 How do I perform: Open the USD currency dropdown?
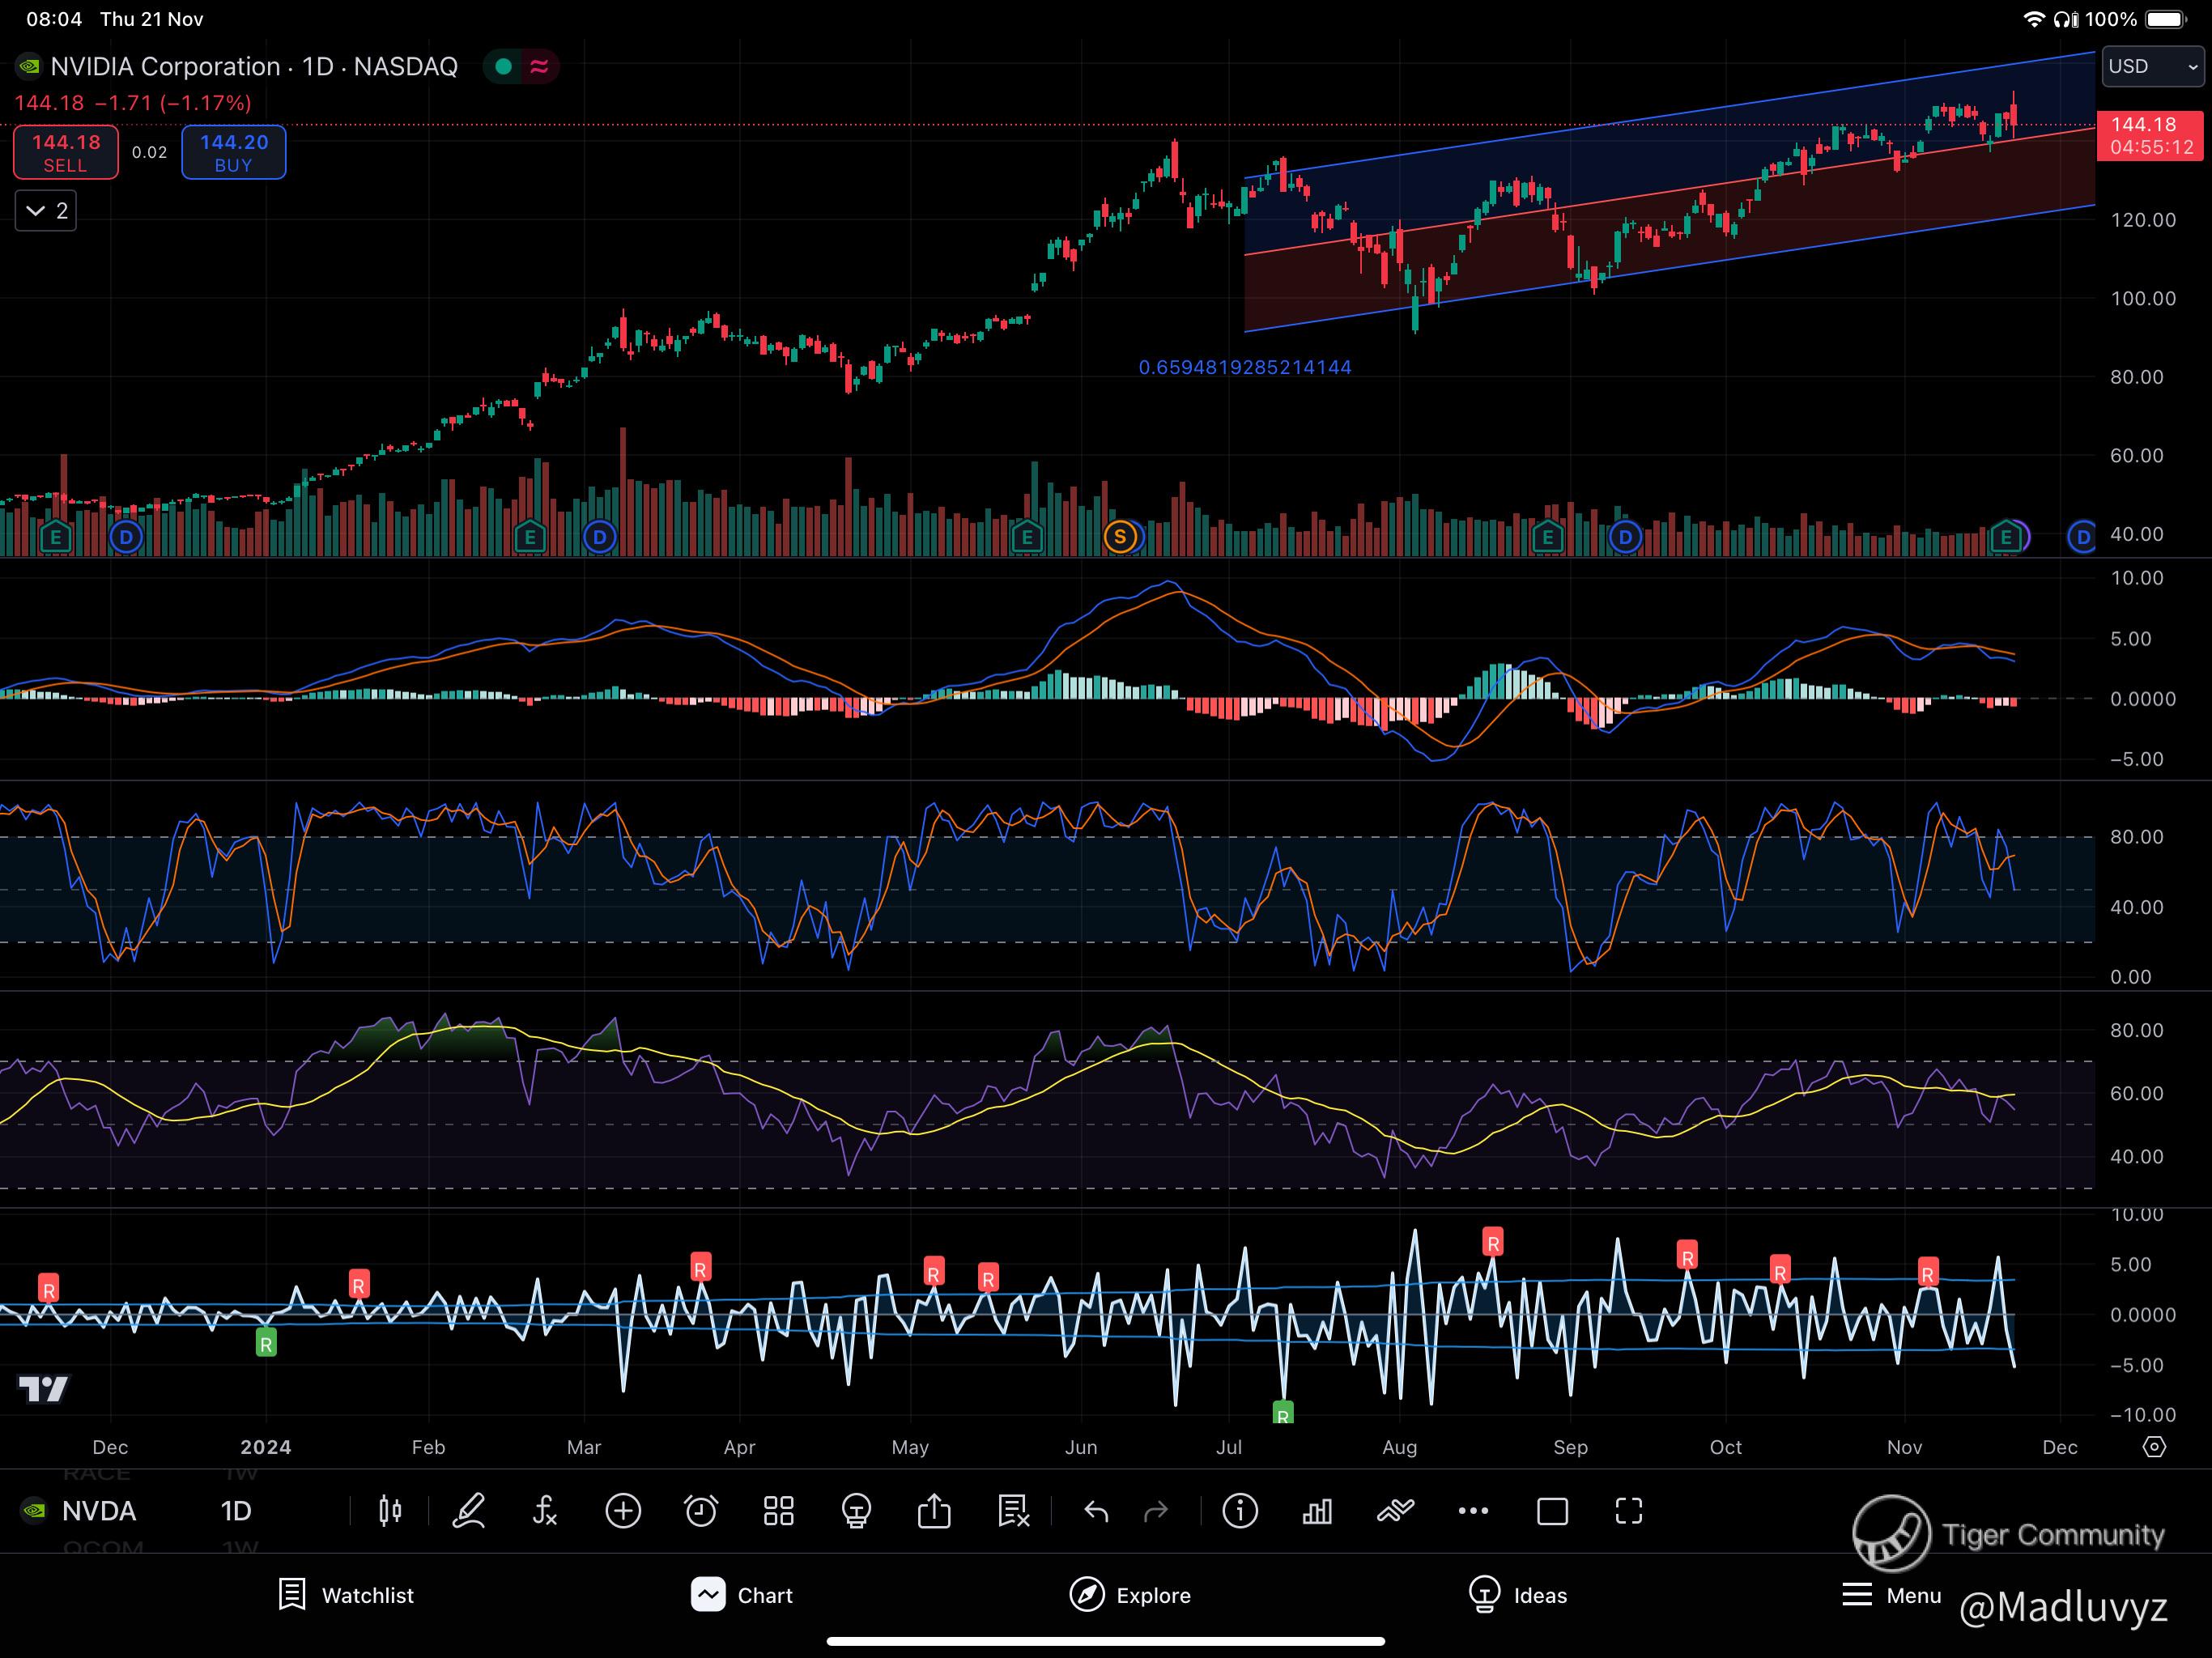(2152, 67)
